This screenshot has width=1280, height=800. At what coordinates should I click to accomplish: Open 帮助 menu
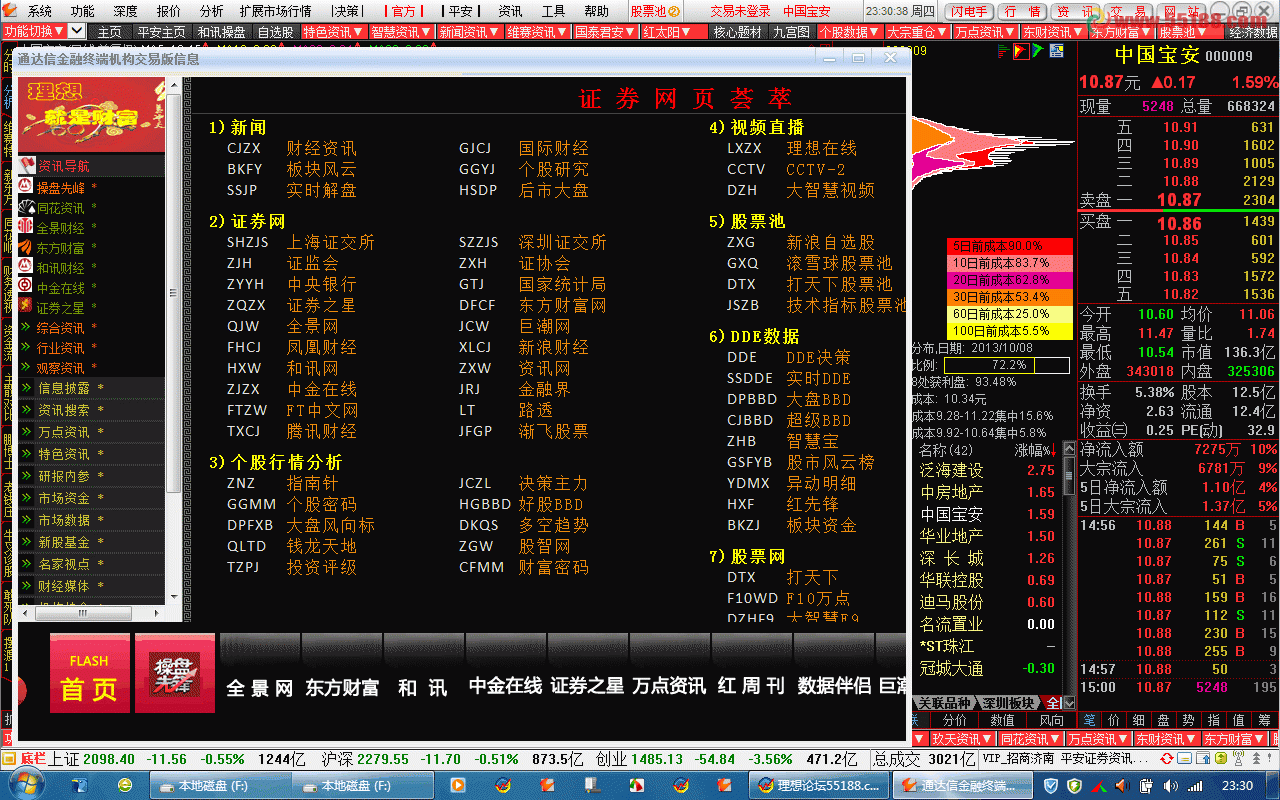(596, 11)
